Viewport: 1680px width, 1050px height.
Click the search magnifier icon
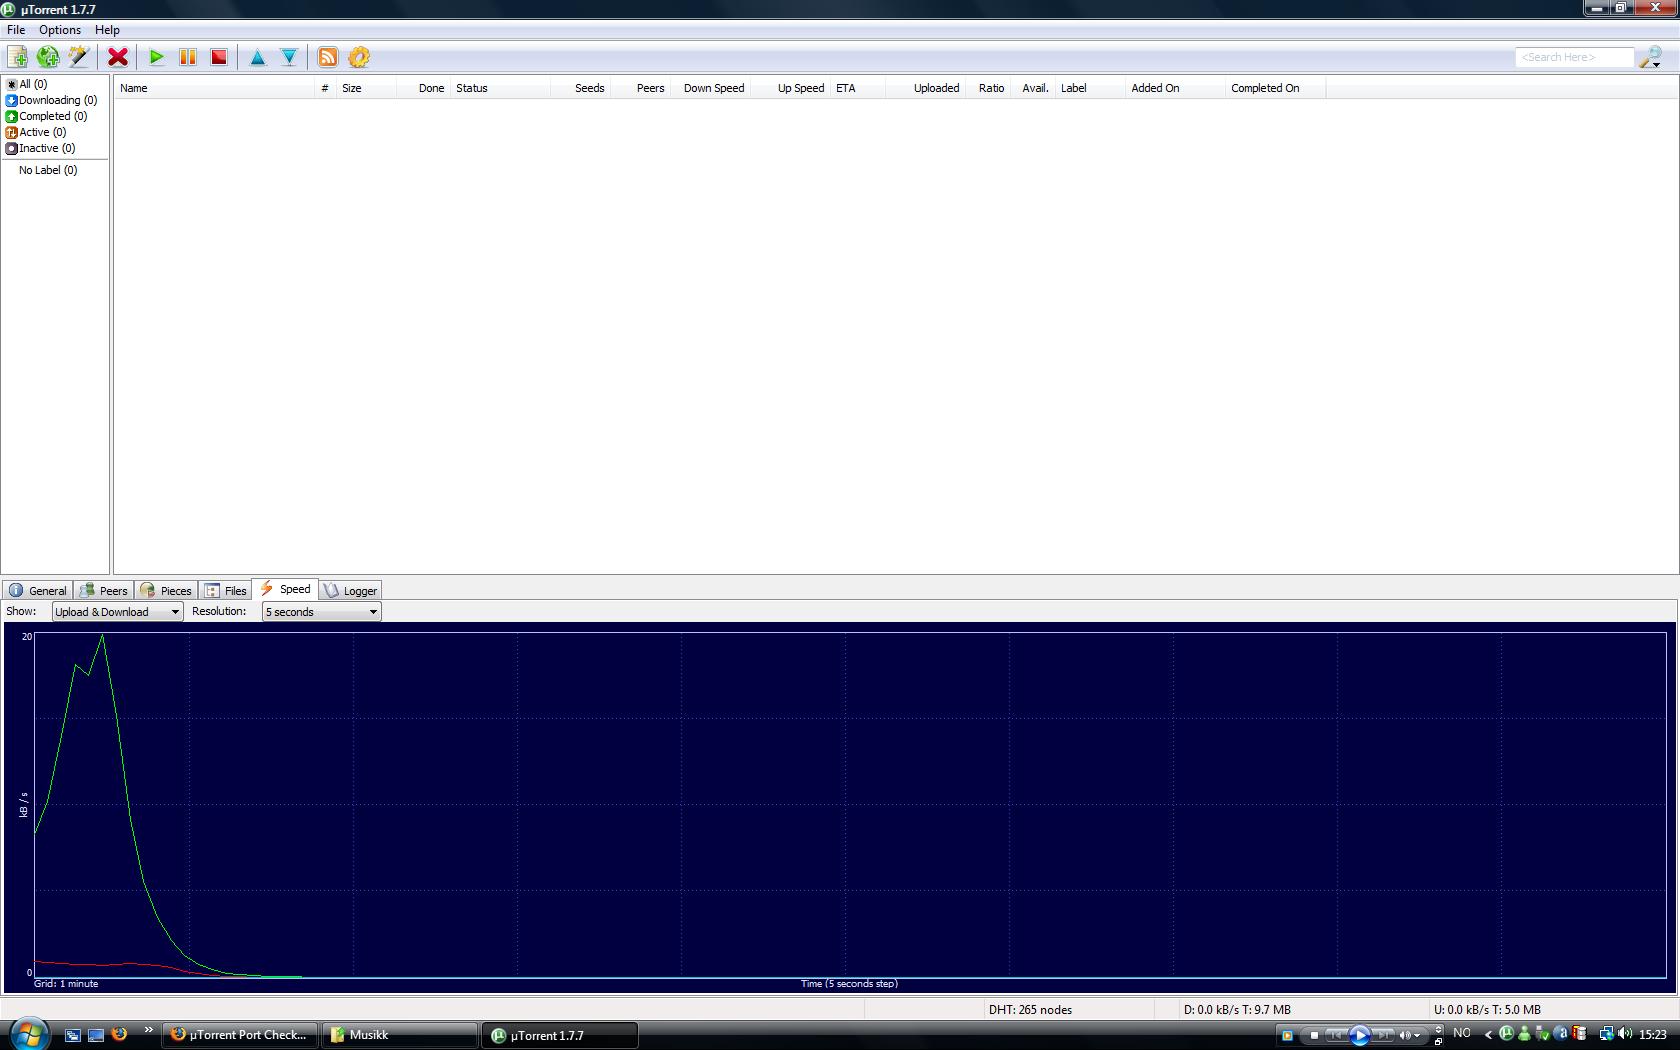coord(1650,57)
